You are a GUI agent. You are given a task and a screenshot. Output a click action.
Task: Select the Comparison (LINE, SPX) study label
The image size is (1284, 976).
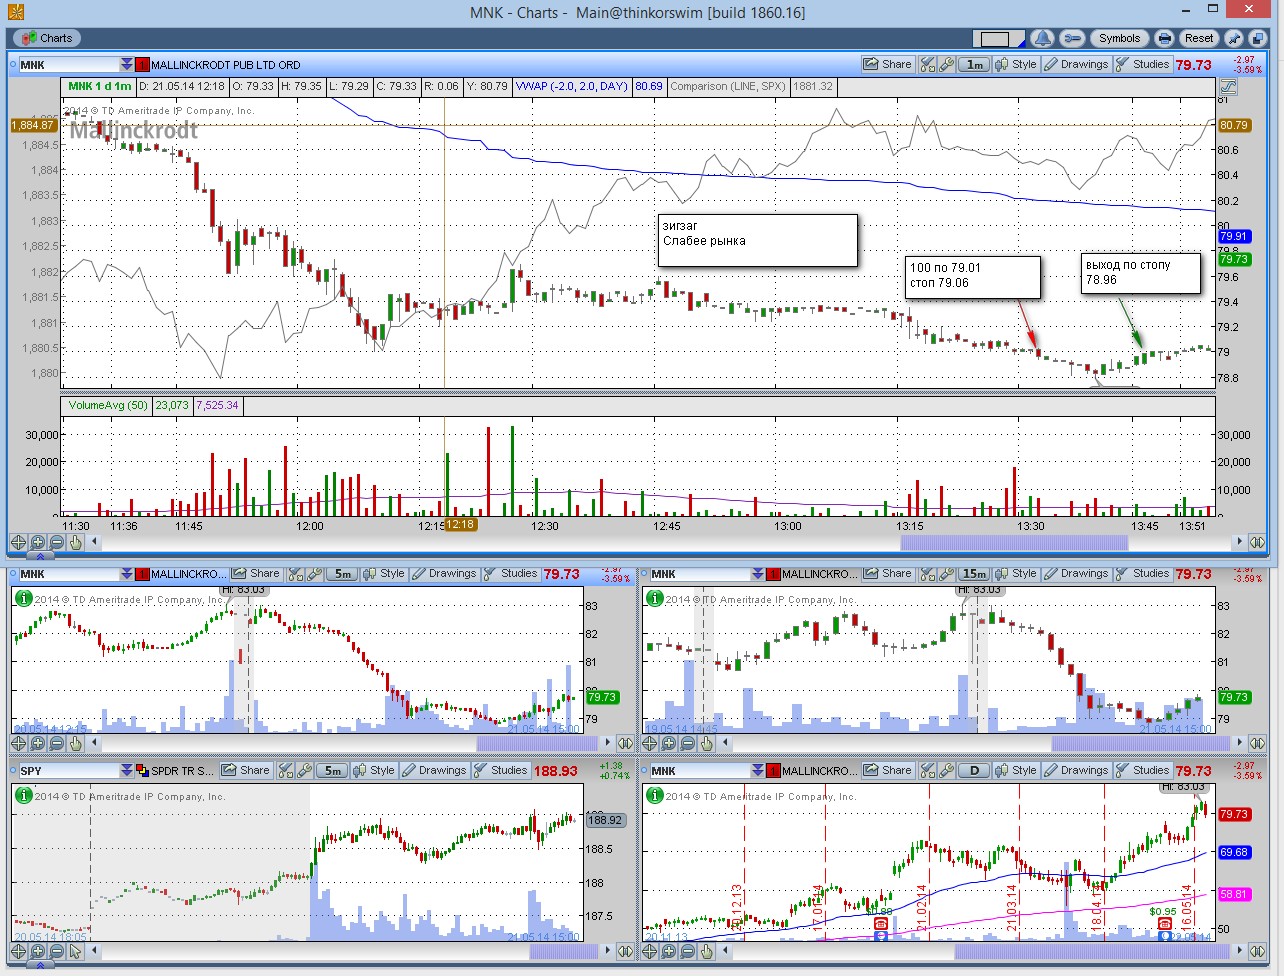pos(728,87)
